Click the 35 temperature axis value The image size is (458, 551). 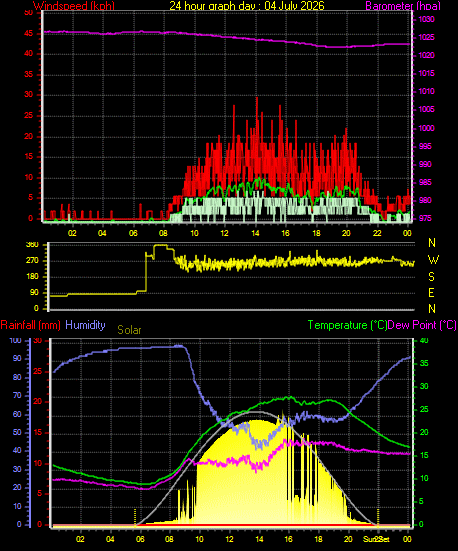pyautogui.click(x=424, y=363)
